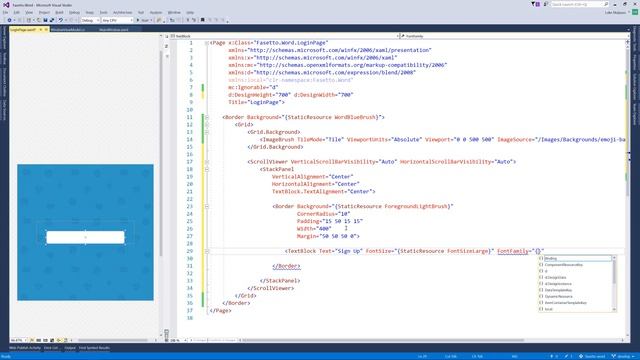Select ItemContainerTemplateKey in the IntelliSense list
The width and height of the screenshot is (640, 360).
tap(576, 303)
